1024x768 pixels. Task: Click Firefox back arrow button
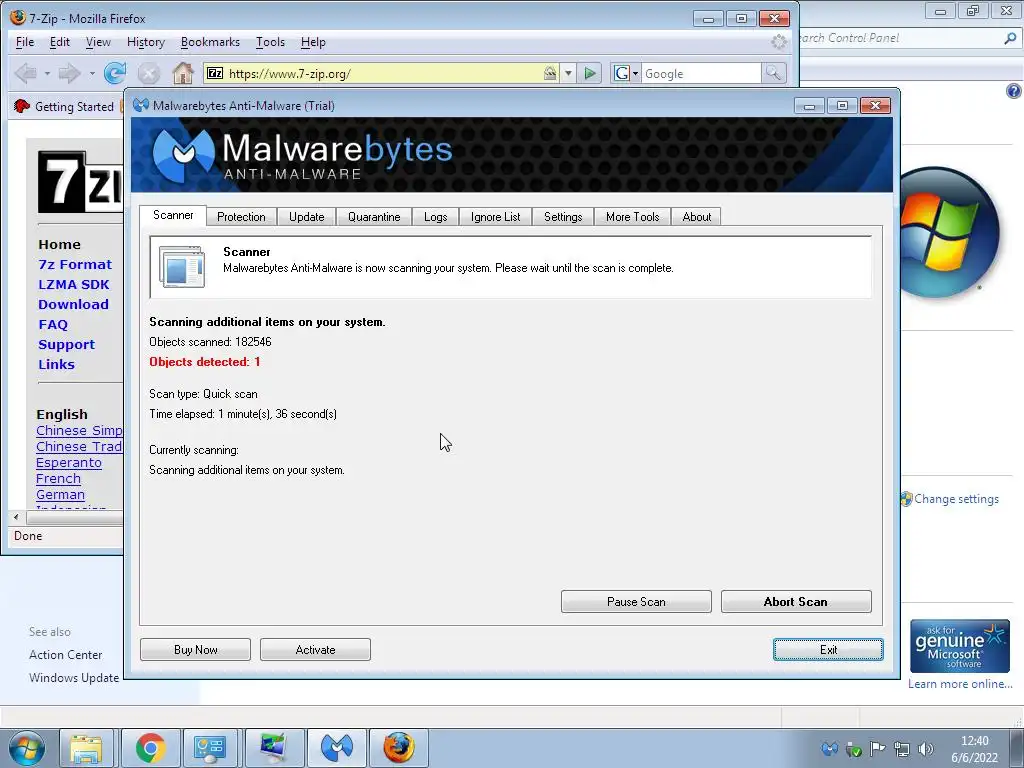coord(25,73)
